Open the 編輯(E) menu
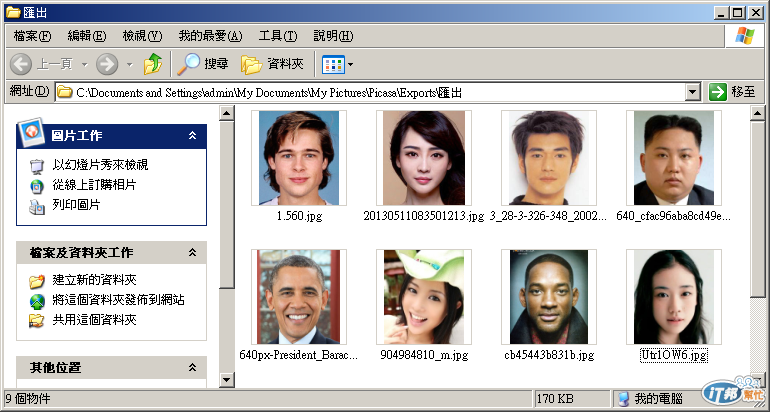The image size is (770, 412). [x=87, y=36]
